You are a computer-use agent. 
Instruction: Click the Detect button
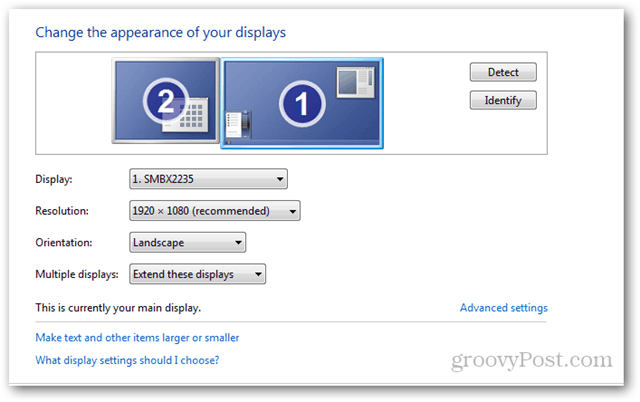coord(503,72)
